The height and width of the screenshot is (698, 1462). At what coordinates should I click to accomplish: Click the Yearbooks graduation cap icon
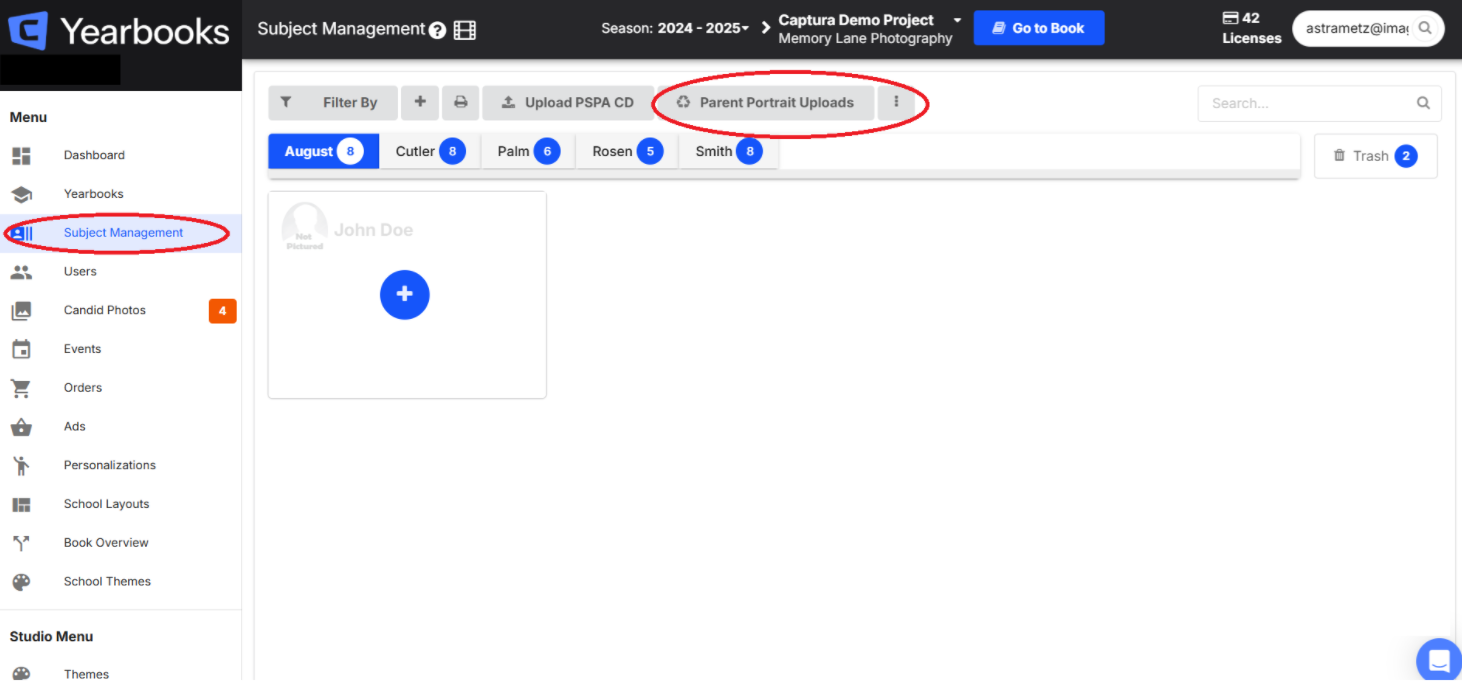tap(21, 194)
